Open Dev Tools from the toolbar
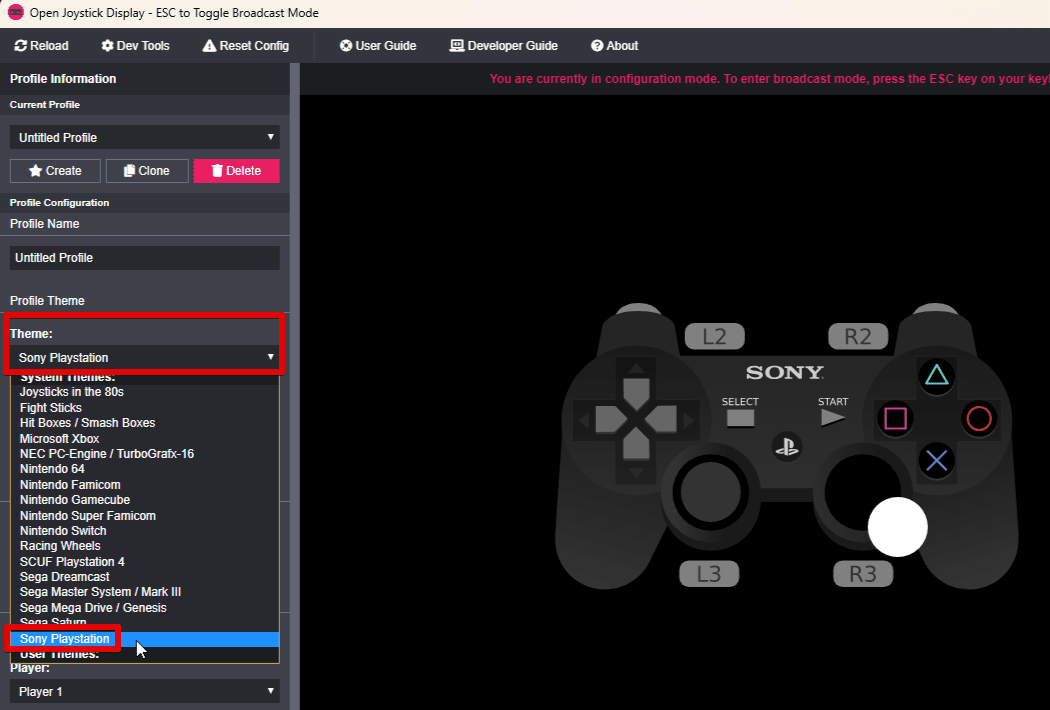 coord(135,46)
